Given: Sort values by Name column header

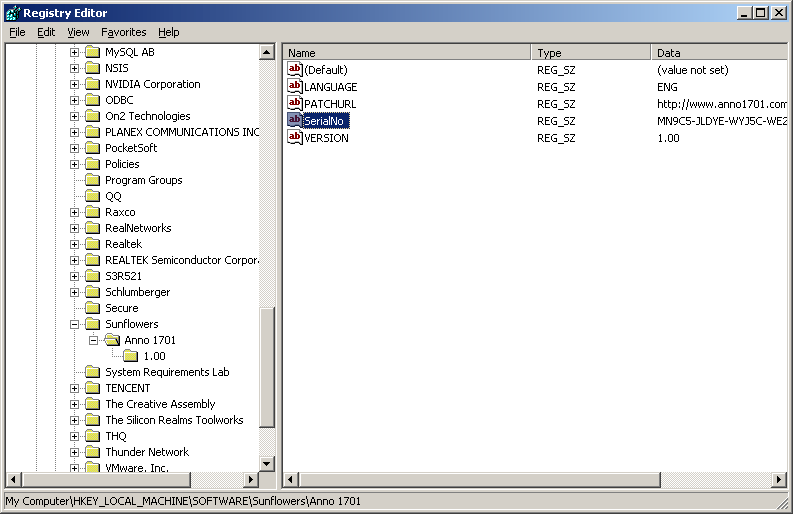Looking at the screenshot, I should click(x=406, y=52).
